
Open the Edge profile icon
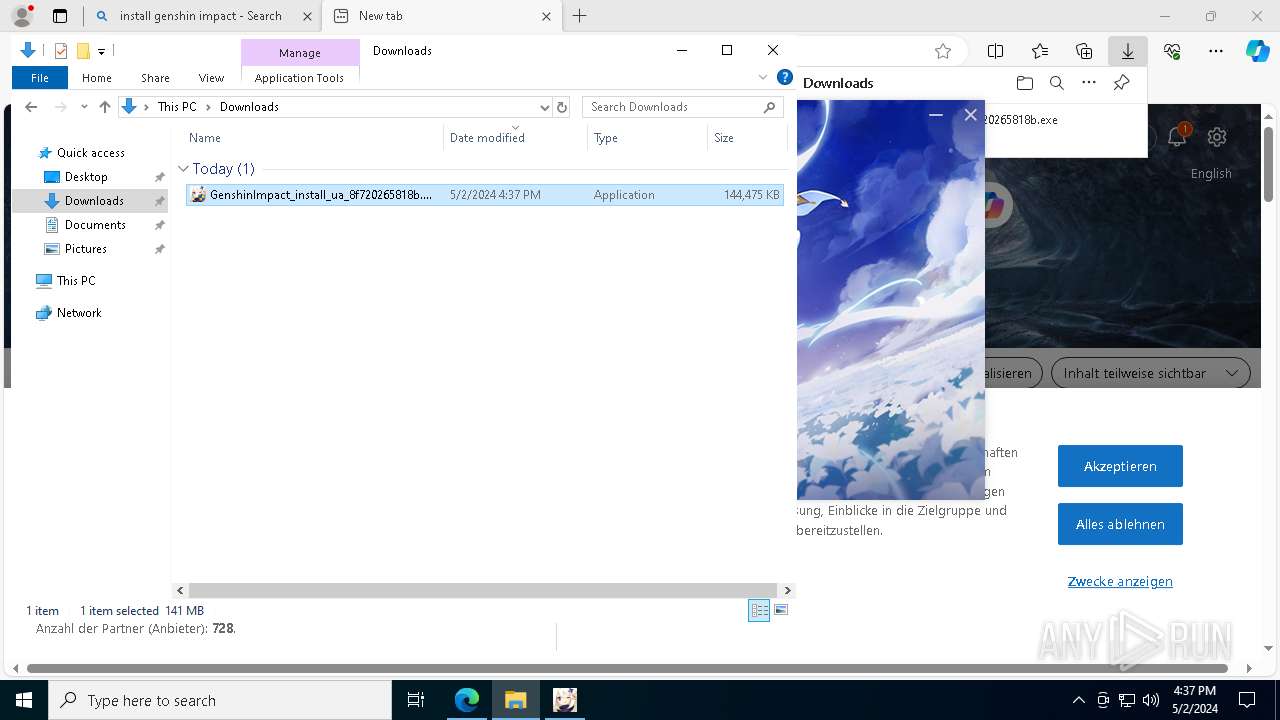click(x=22, y=16)
